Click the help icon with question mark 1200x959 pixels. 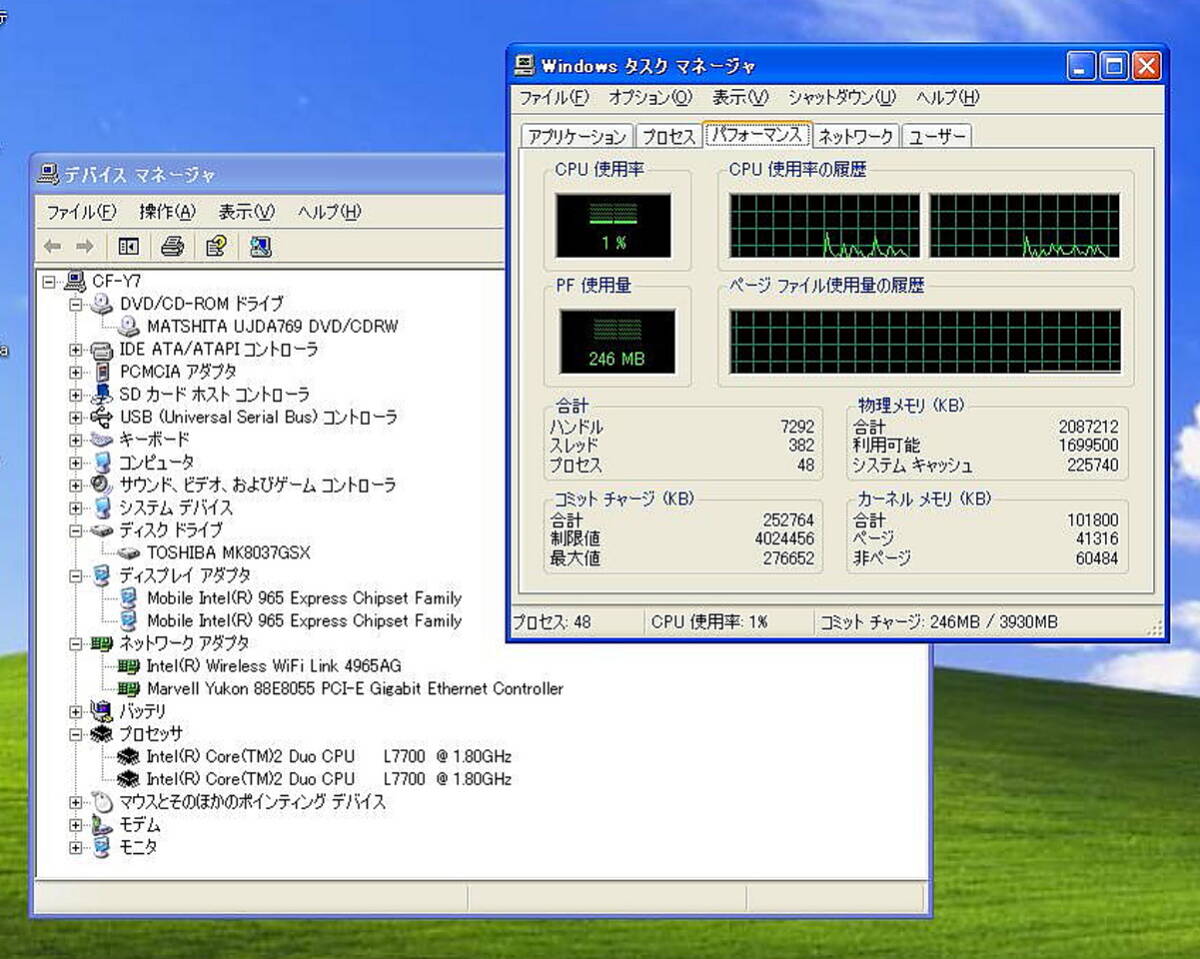(216, 246)
